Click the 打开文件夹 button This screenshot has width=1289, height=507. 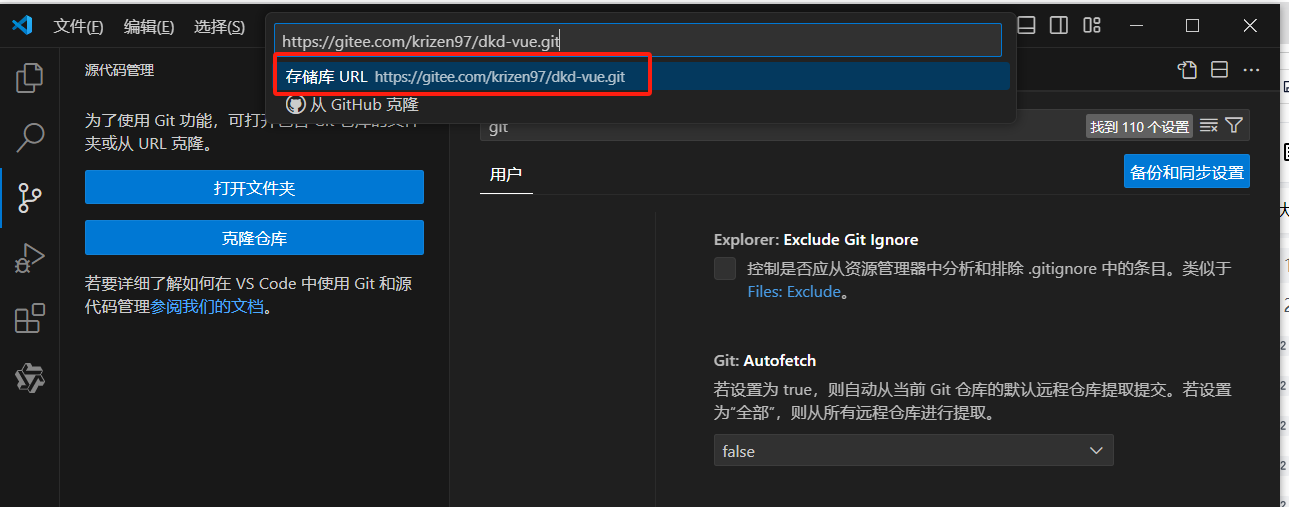(254, 187)
